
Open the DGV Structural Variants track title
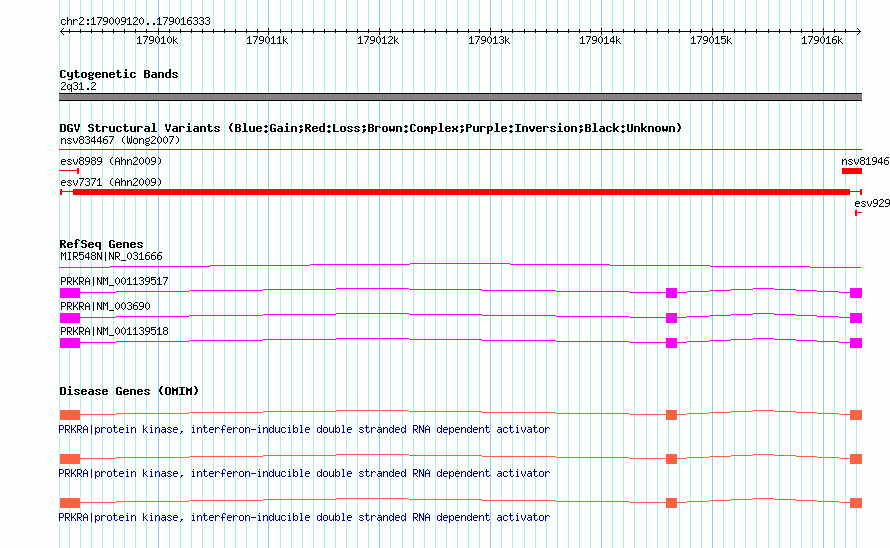coord(370,128)
